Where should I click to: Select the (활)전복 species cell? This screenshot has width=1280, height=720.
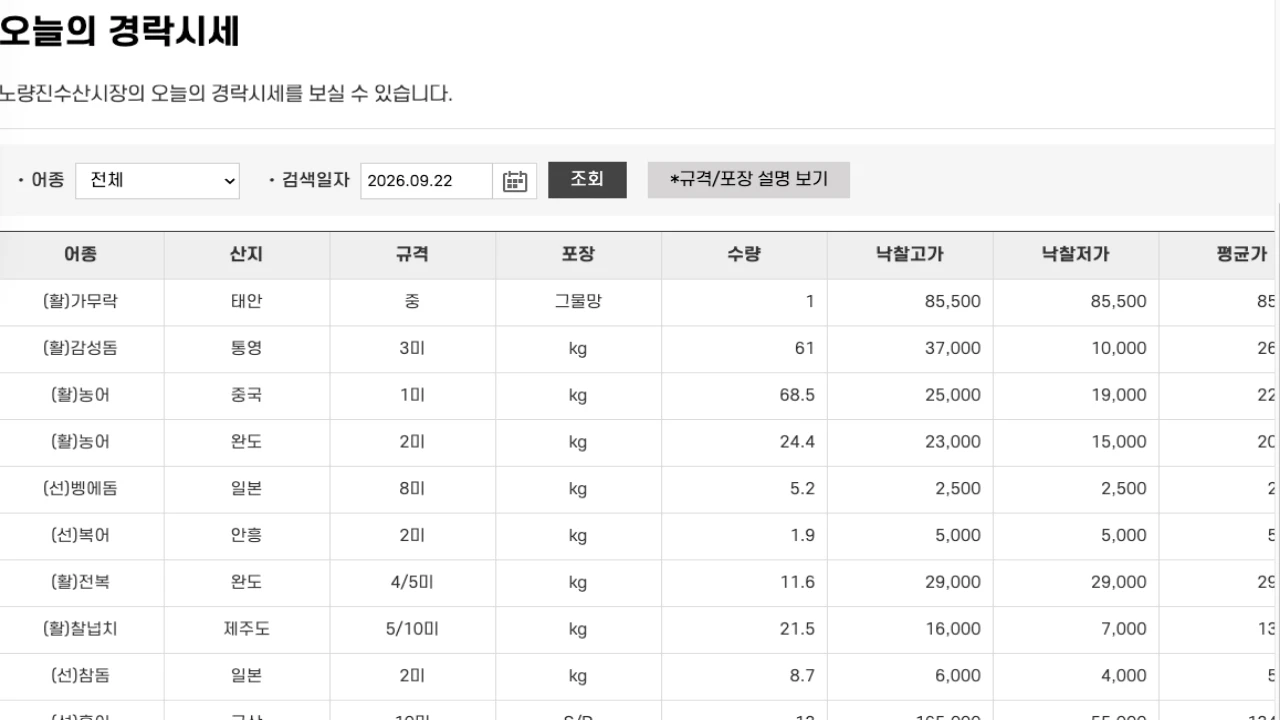pyautogui.click(x=81, y=582)
